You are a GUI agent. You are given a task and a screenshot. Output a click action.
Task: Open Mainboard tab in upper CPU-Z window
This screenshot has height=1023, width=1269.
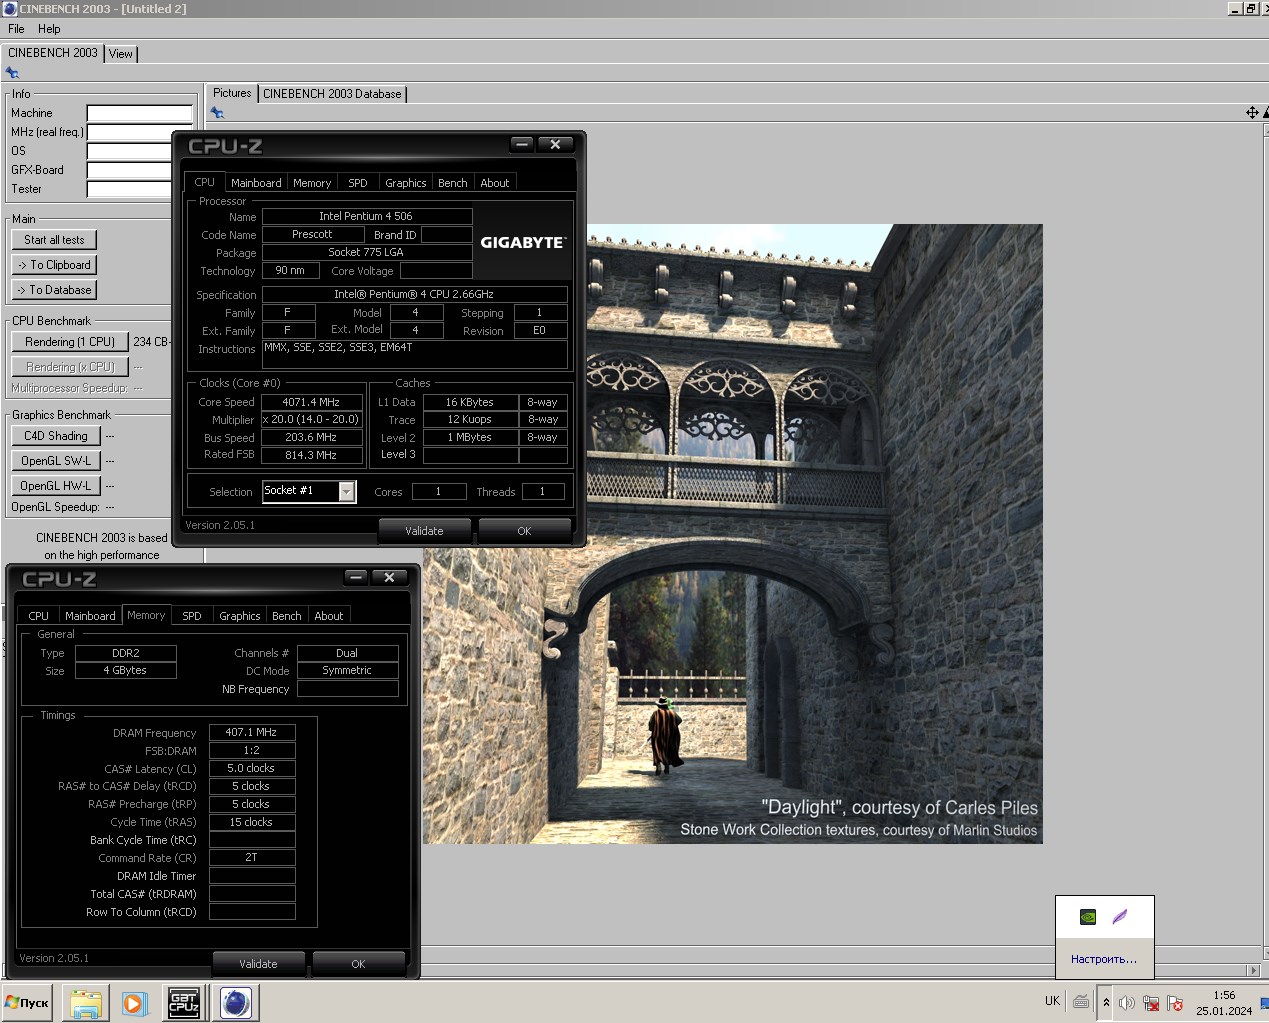[x=256, y=183]
